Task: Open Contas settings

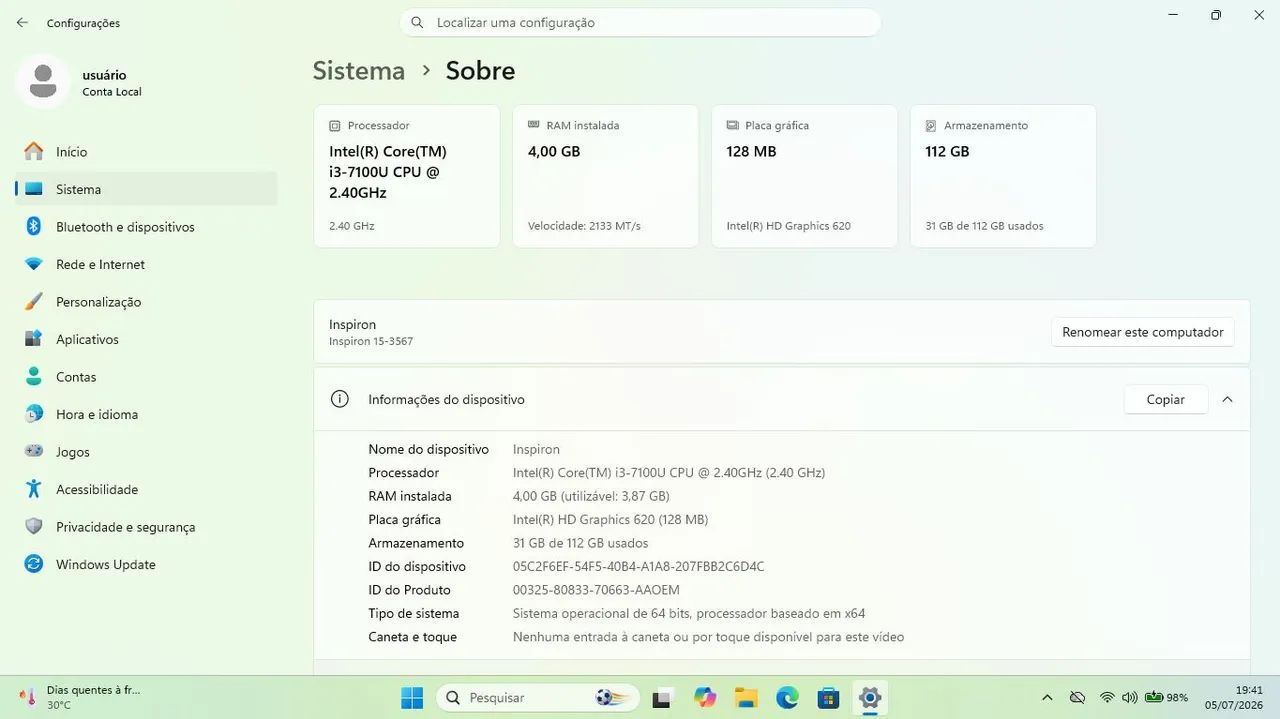Action: click(x=146, y=377)
